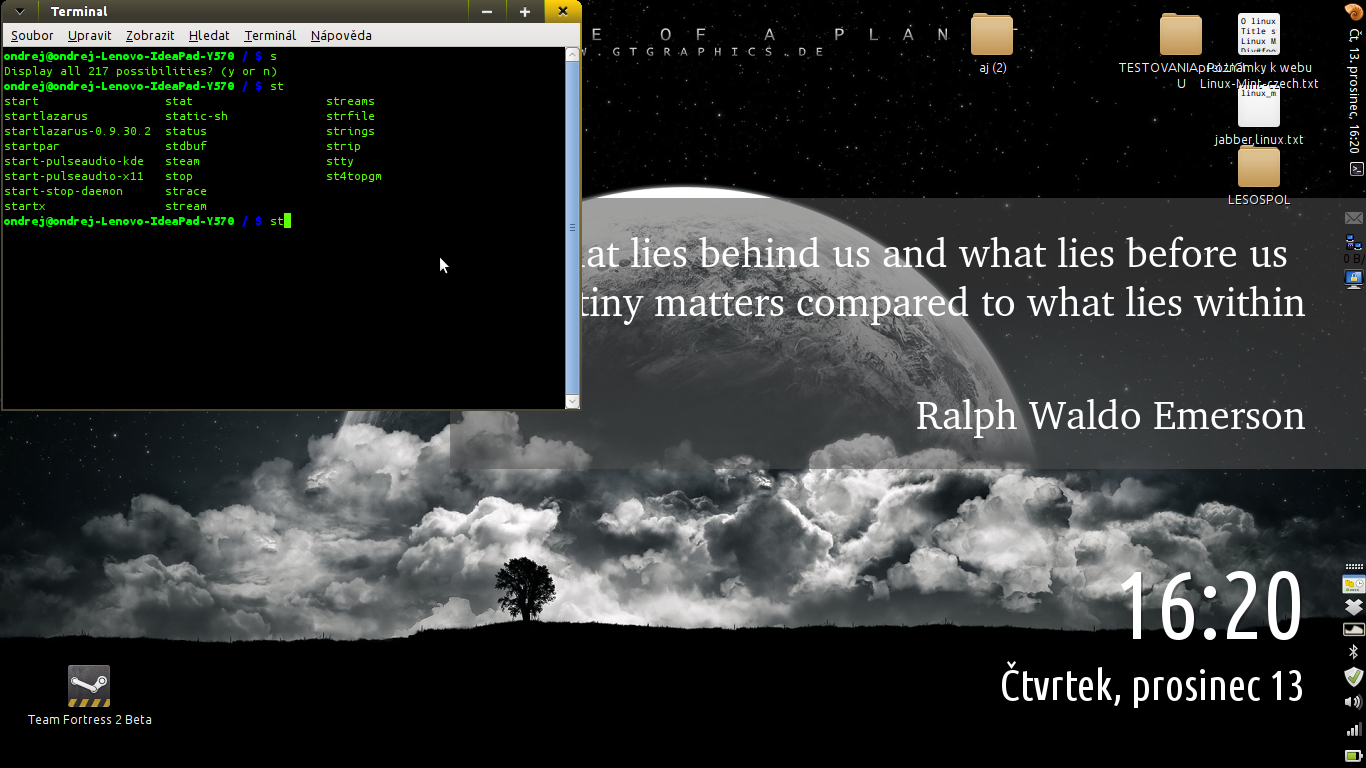The height and width of the screenshot is (768, 1366).
Task: Click 'stdbuf' in terminal output
Action: coord(186,146)
